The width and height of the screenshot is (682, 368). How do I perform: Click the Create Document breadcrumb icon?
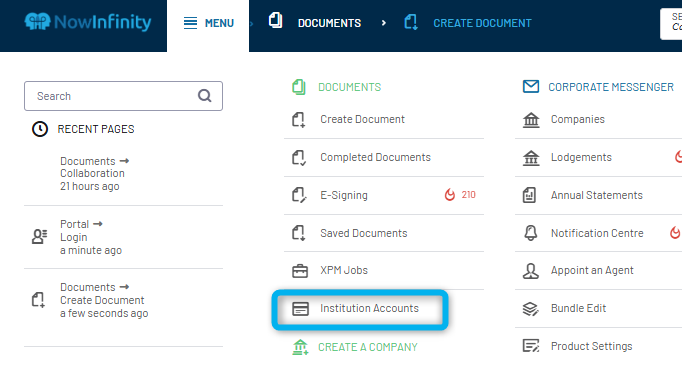pos(411,22)
